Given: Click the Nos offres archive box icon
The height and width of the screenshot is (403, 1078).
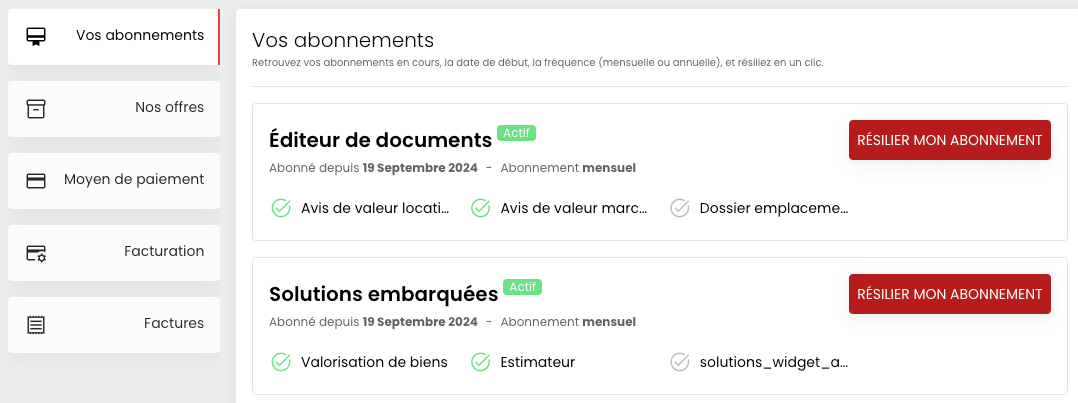Looking at the screenshot, I should tap(36, 109).
